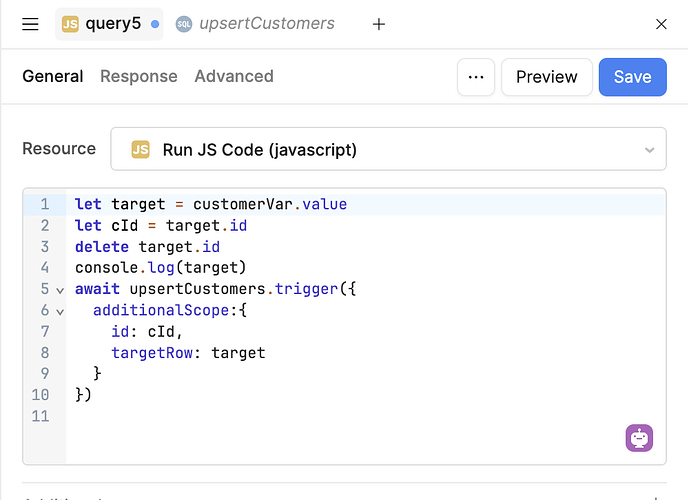Open the three-dot more options menu

pyautogui.click(x=476, y=77)
